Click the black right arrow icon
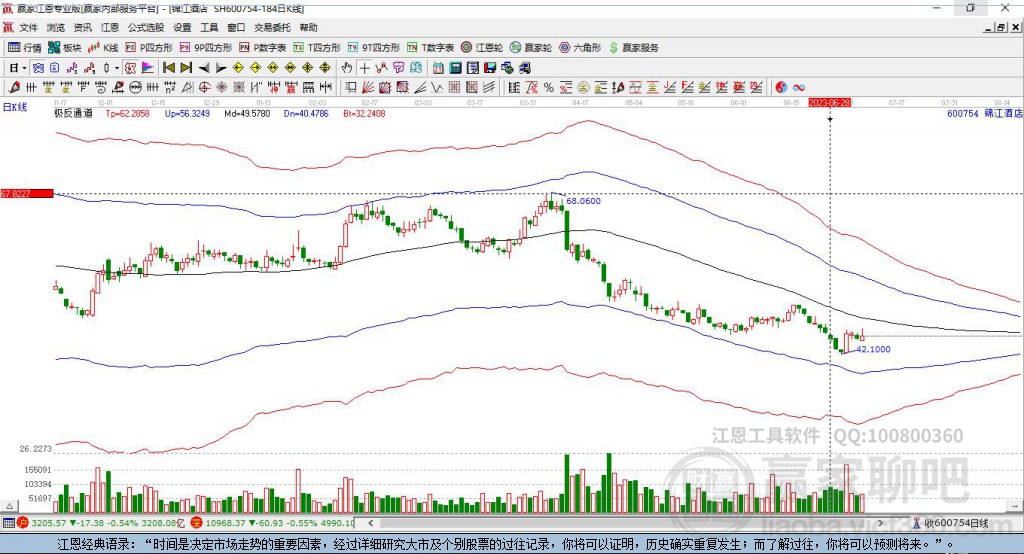Image resolution: width=1024 pixels, height=554 pixels. (221, 68)
